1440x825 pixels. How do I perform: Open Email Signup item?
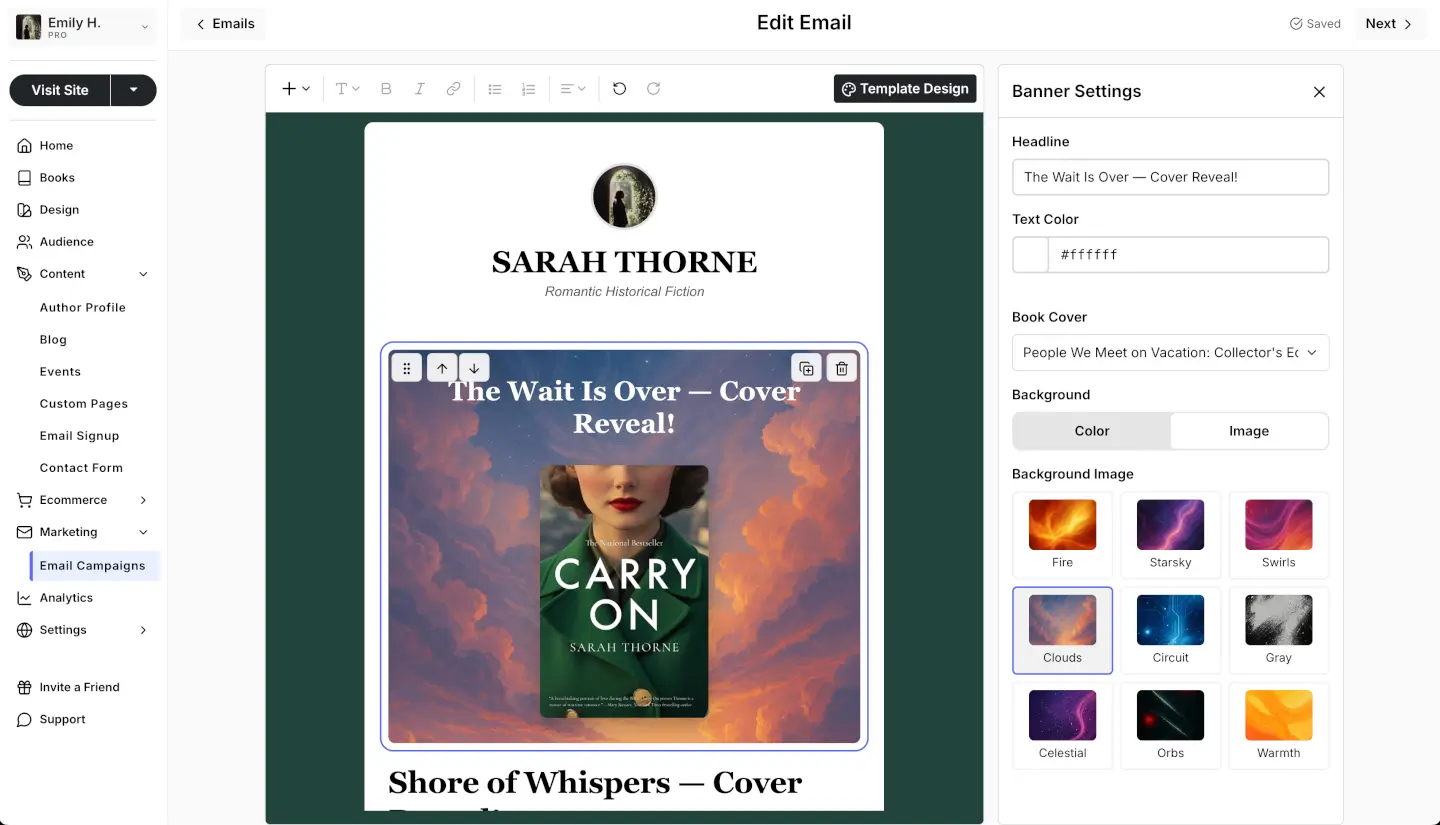pos(79,436)
